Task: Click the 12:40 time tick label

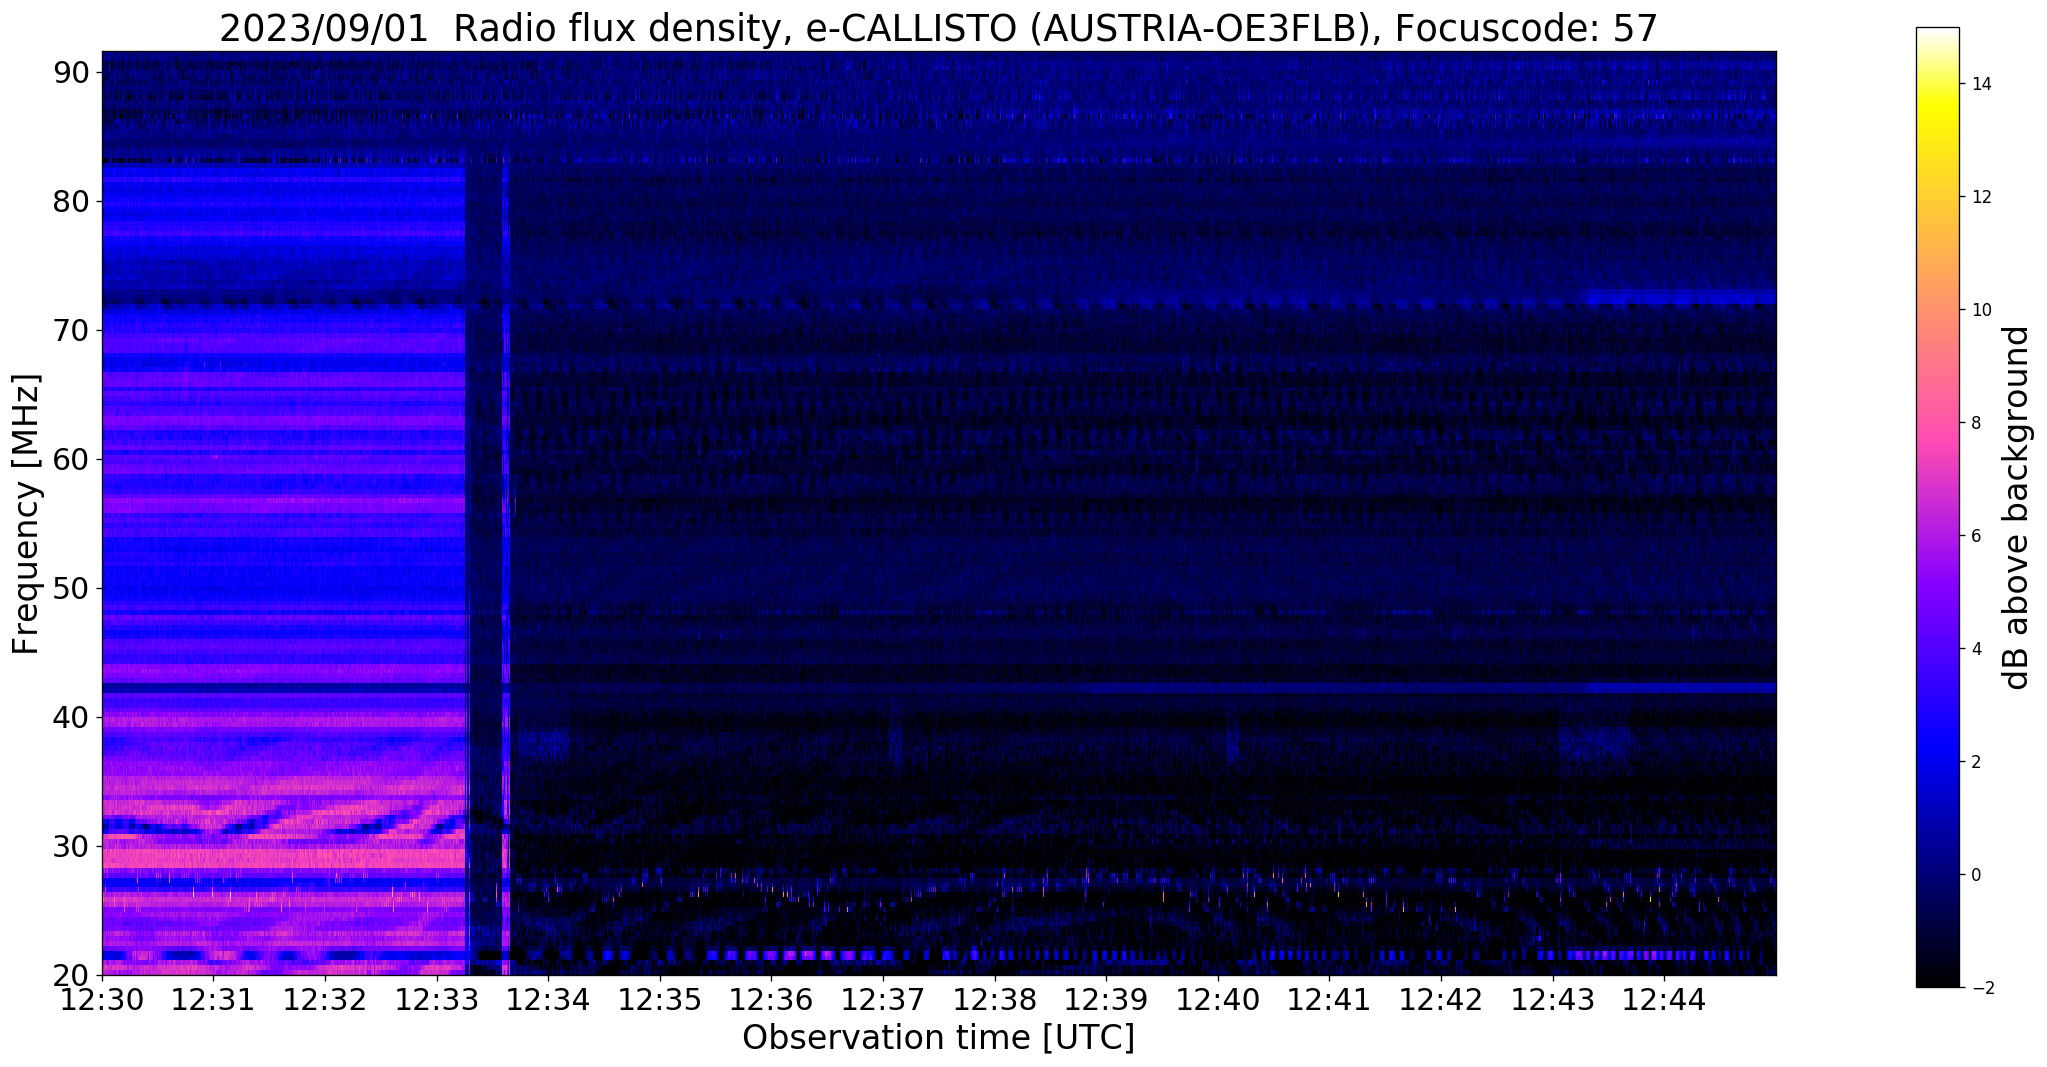Action: [1218, 999]
